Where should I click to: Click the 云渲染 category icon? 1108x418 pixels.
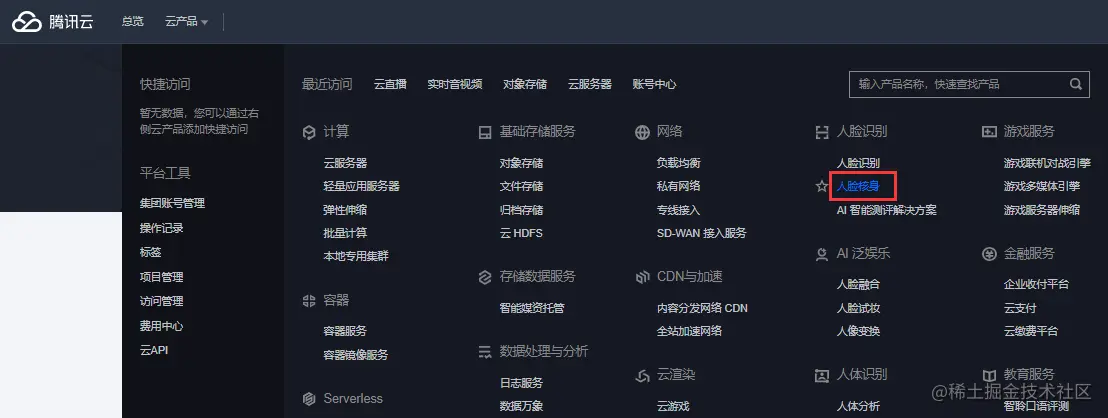coord(642,376)
